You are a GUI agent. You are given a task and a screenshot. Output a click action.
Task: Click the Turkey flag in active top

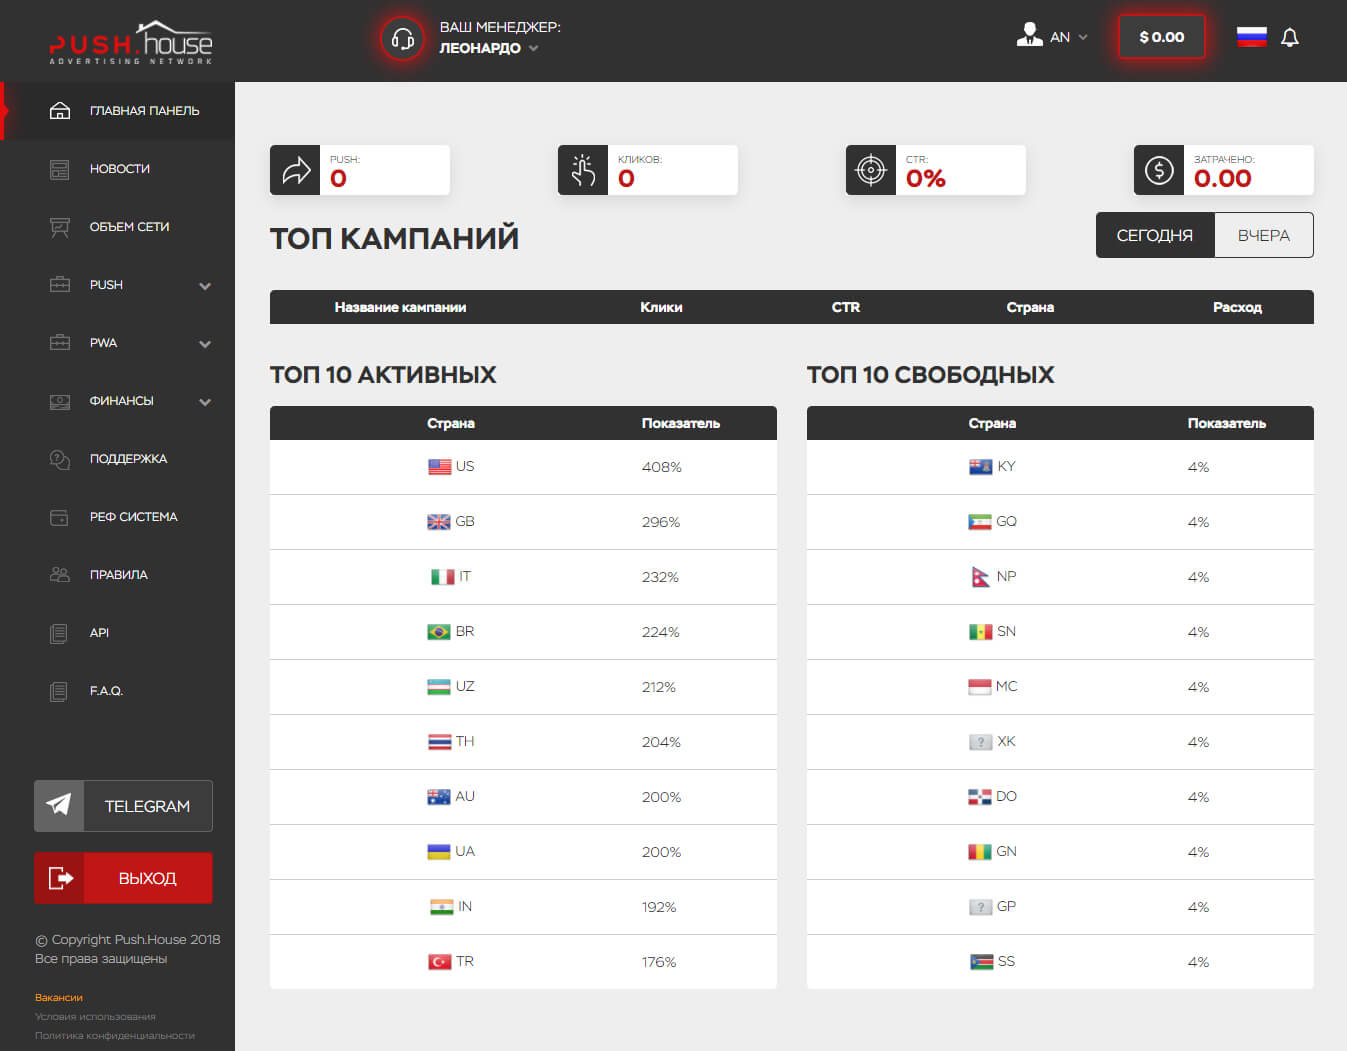coord(439,962)
